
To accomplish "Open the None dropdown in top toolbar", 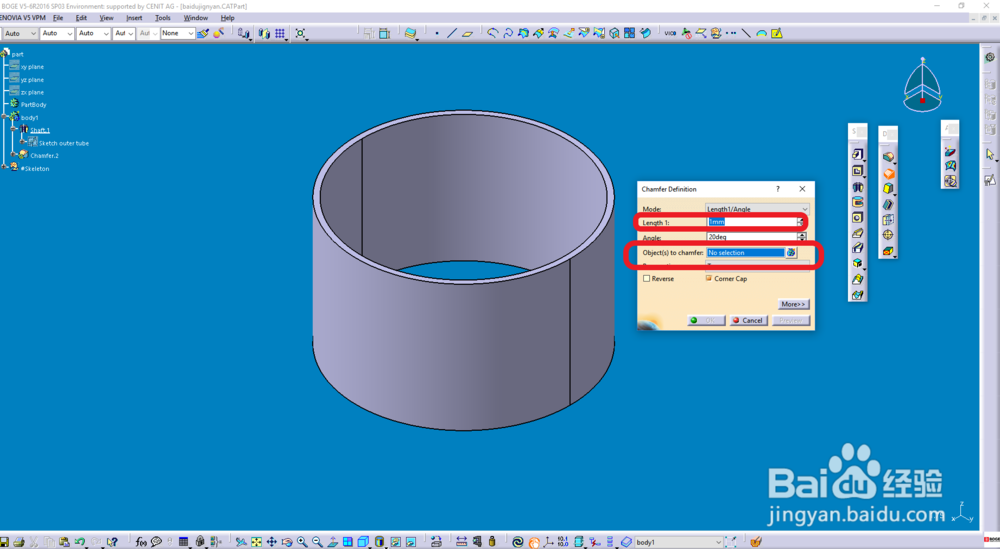I will [x=177, y=33].
